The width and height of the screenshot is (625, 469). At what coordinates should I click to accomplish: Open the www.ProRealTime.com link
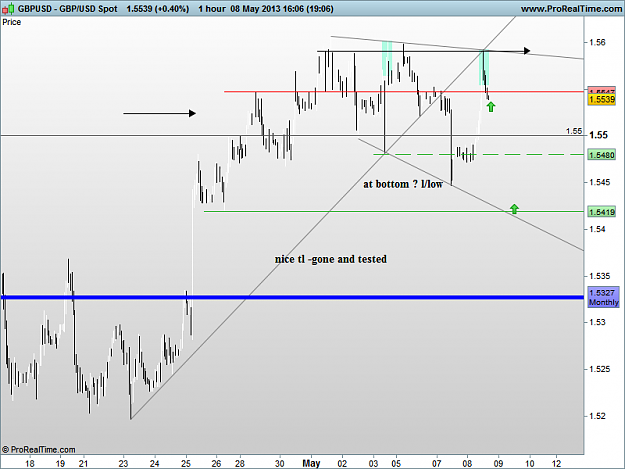point(571,9)
